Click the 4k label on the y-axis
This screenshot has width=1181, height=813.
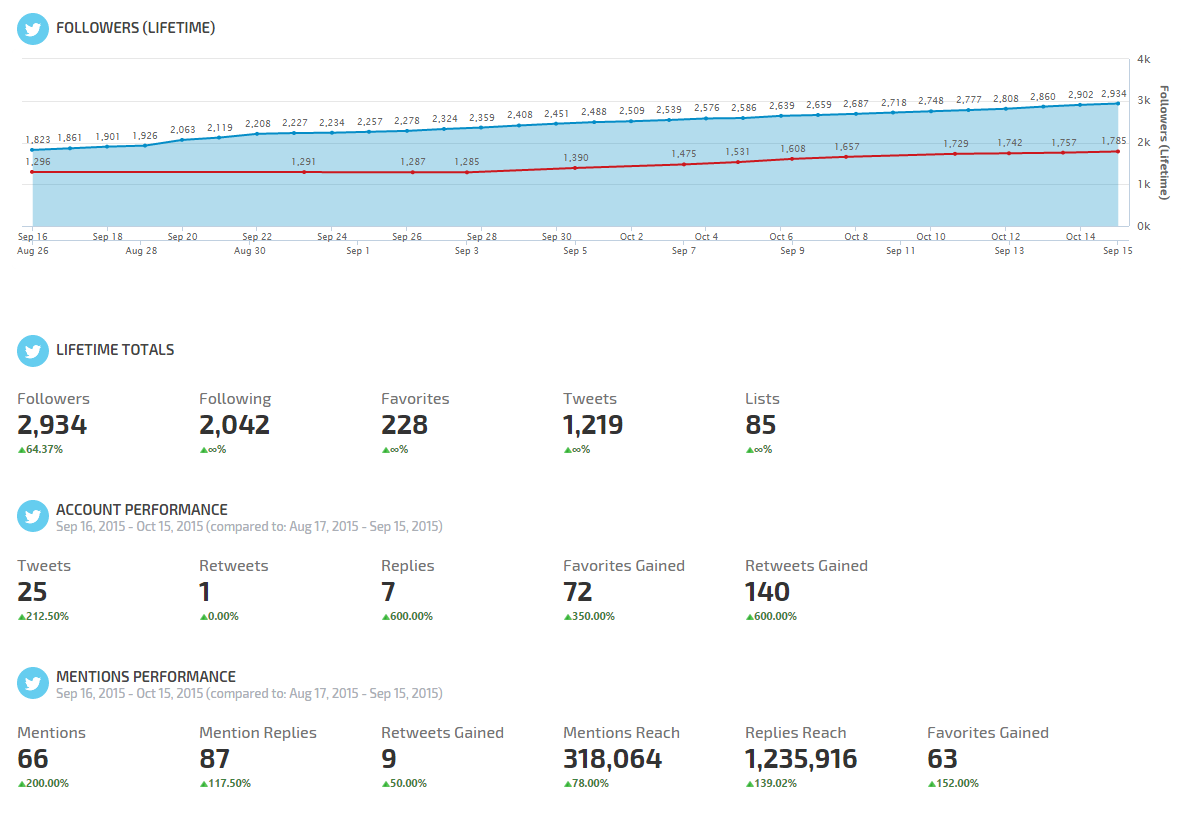1144,59
